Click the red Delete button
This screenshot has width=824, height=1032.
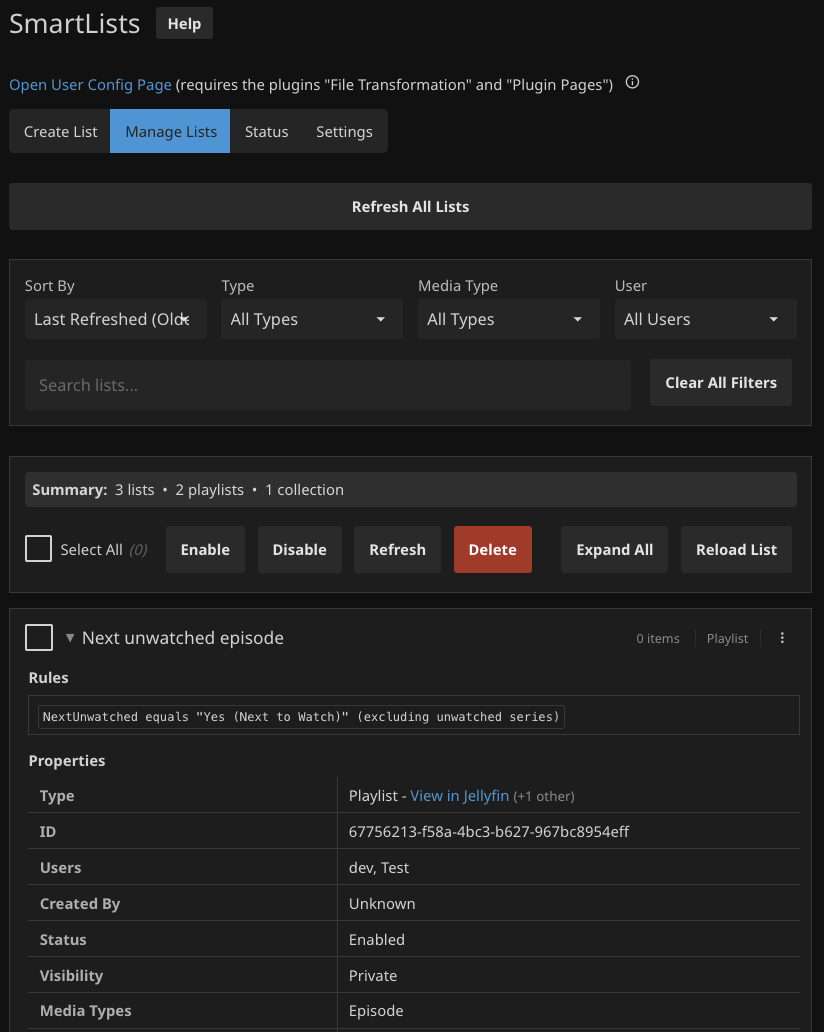[x=493, y=550]
